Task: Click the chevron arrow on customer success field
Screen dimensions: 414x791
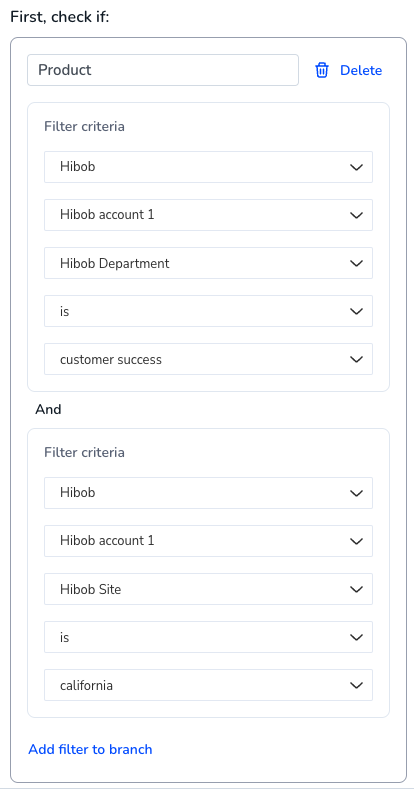Action: [356, 359]
